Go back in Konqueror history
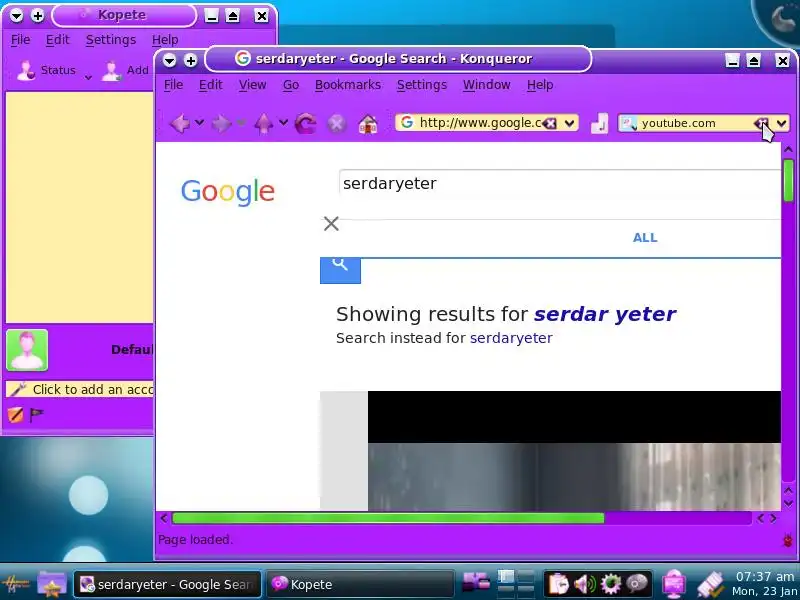 pos(180,123)
